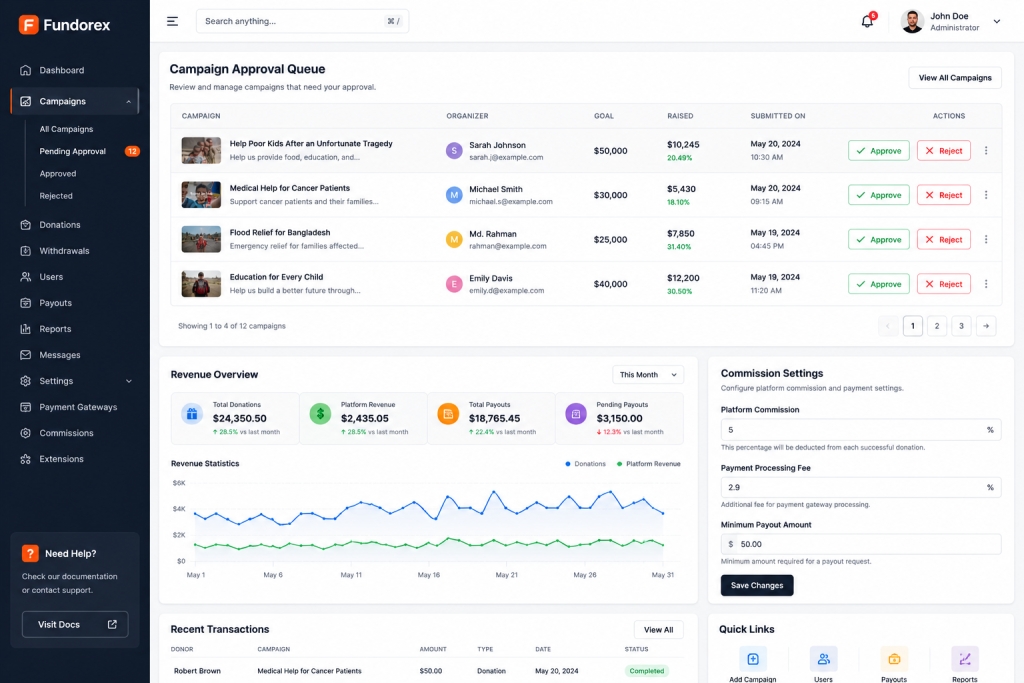Click the Save Changes button
This screenshot has height=683, width=1024.
(x=757, y=586)
